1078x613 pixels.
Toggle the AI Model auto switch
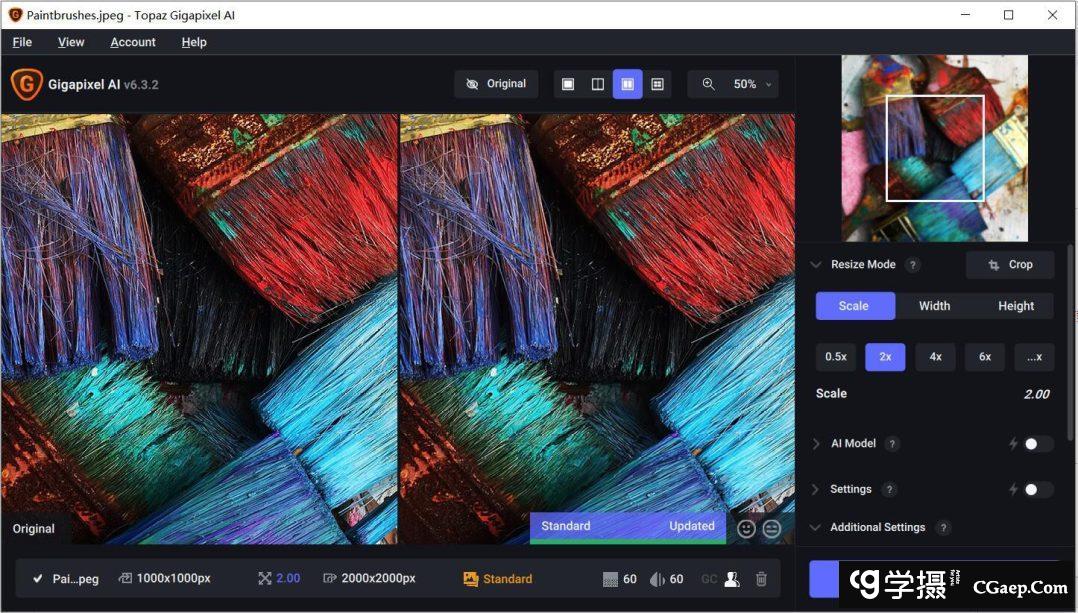tap(1037, 444)
